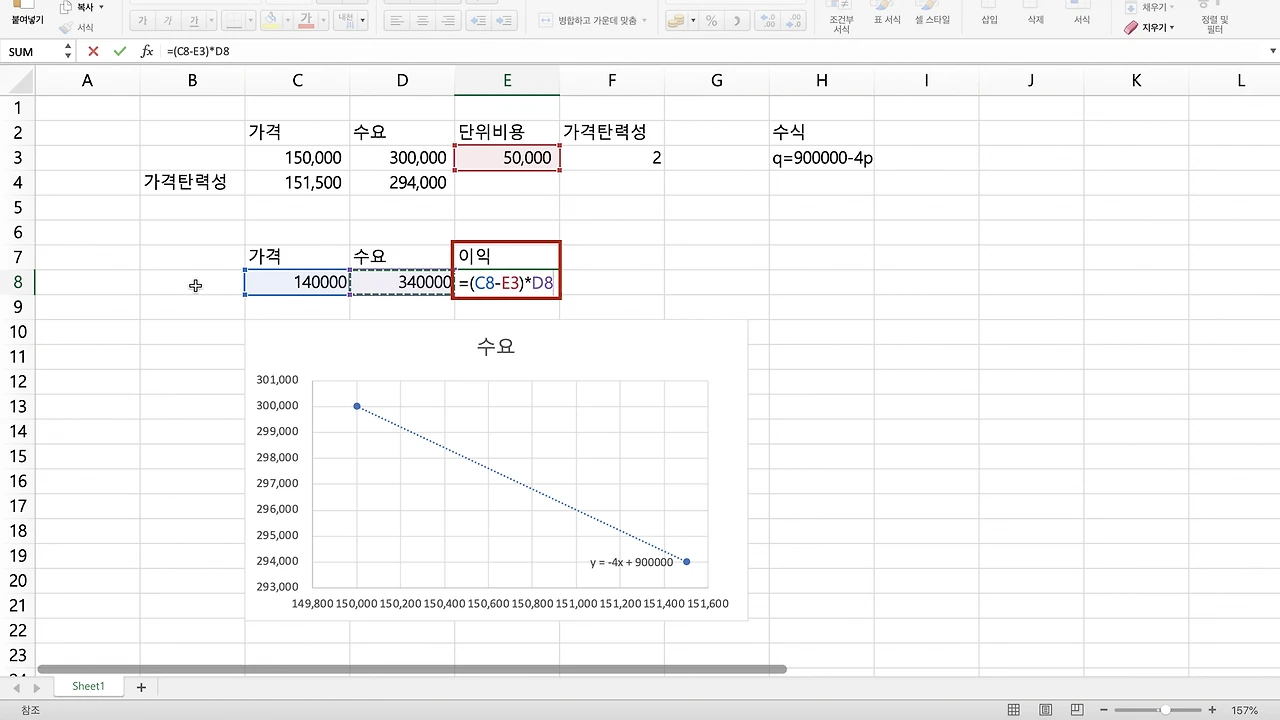Switch to Page Layout view
The image size is (1280, 720).
[1045, 710]
